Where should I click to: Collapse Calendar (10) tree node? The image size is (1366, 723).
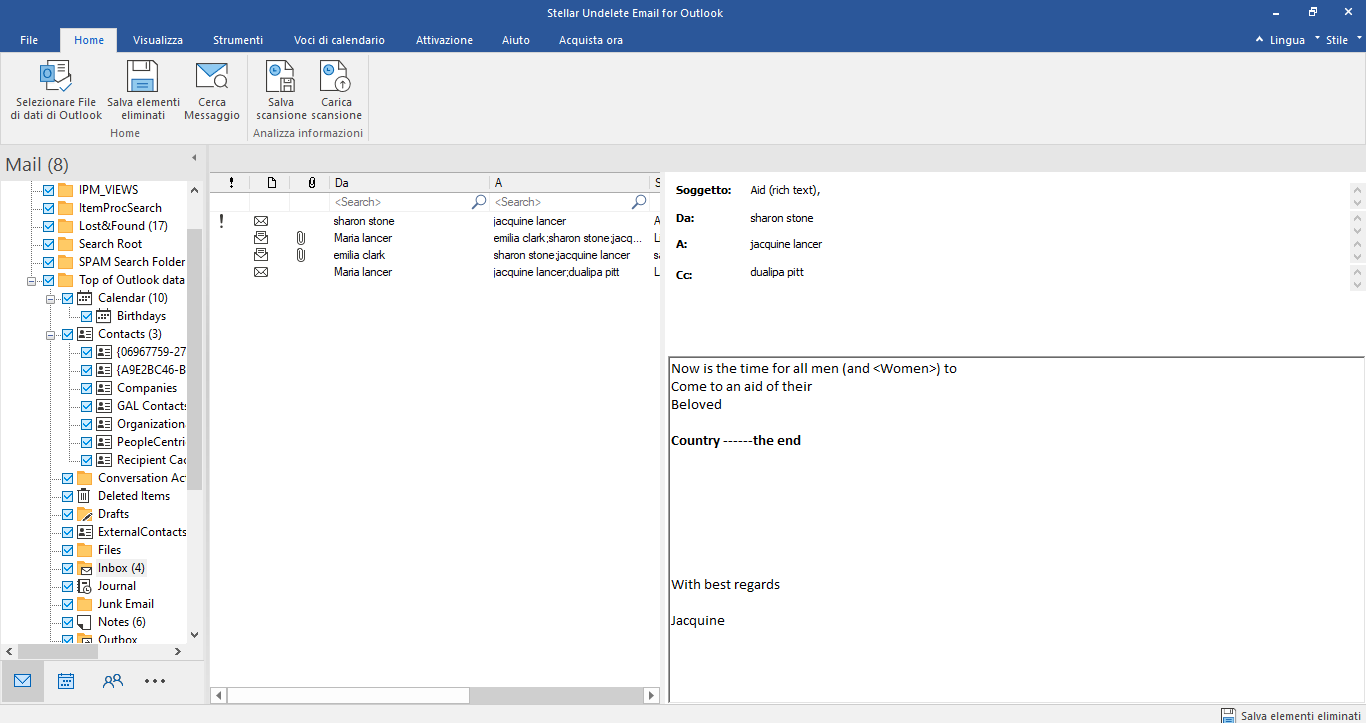(x=51, y=298)
